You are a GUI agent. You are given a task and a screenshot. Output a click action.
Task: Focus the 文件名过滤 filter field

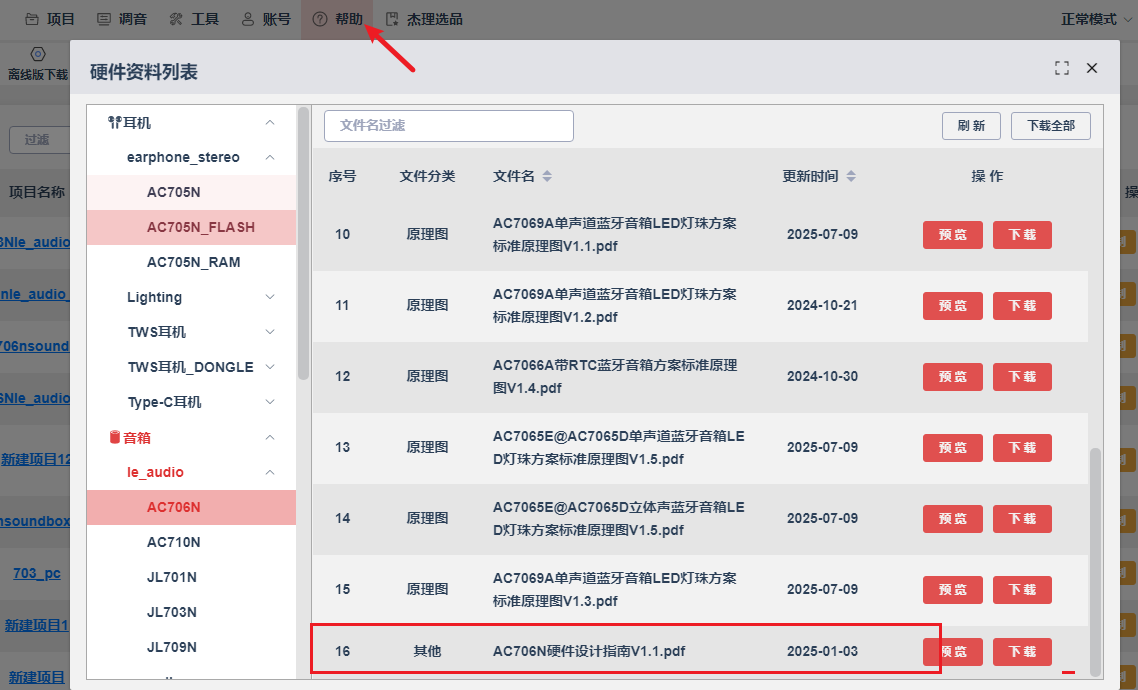449,126
